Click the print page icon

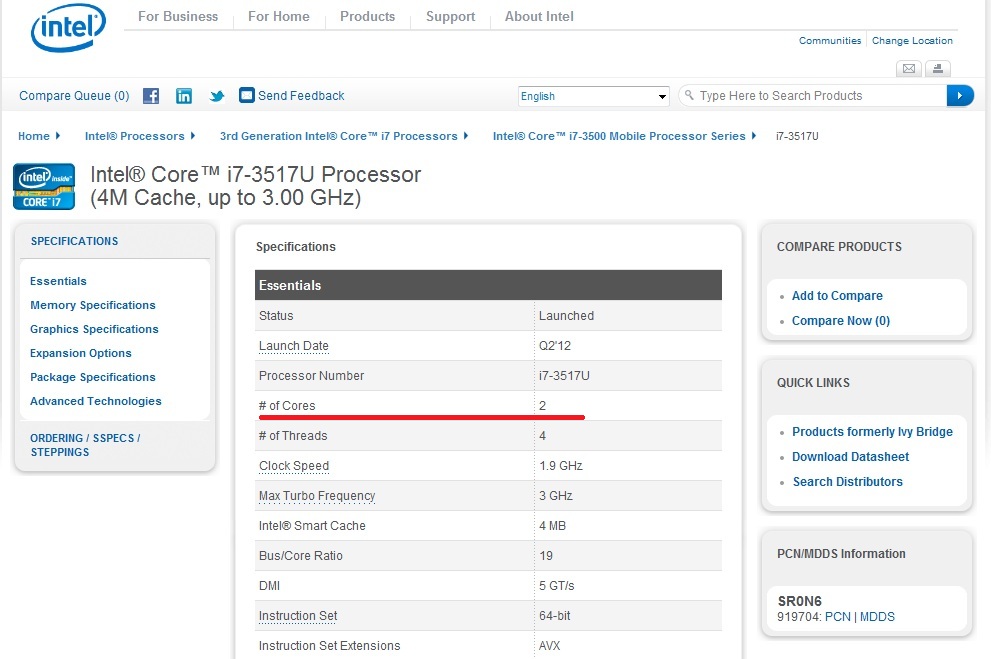937,69
